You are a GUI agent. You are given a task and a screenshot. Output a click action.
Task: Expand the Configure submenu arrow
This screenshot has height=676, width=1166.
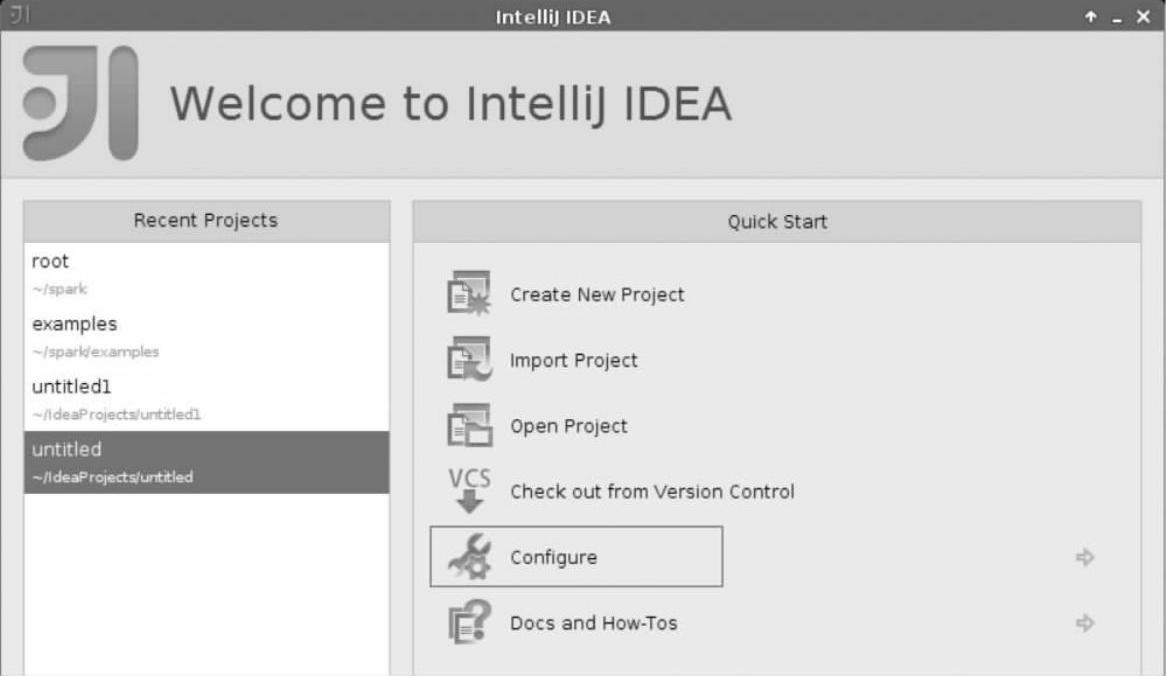click(x=1085, y=557)
